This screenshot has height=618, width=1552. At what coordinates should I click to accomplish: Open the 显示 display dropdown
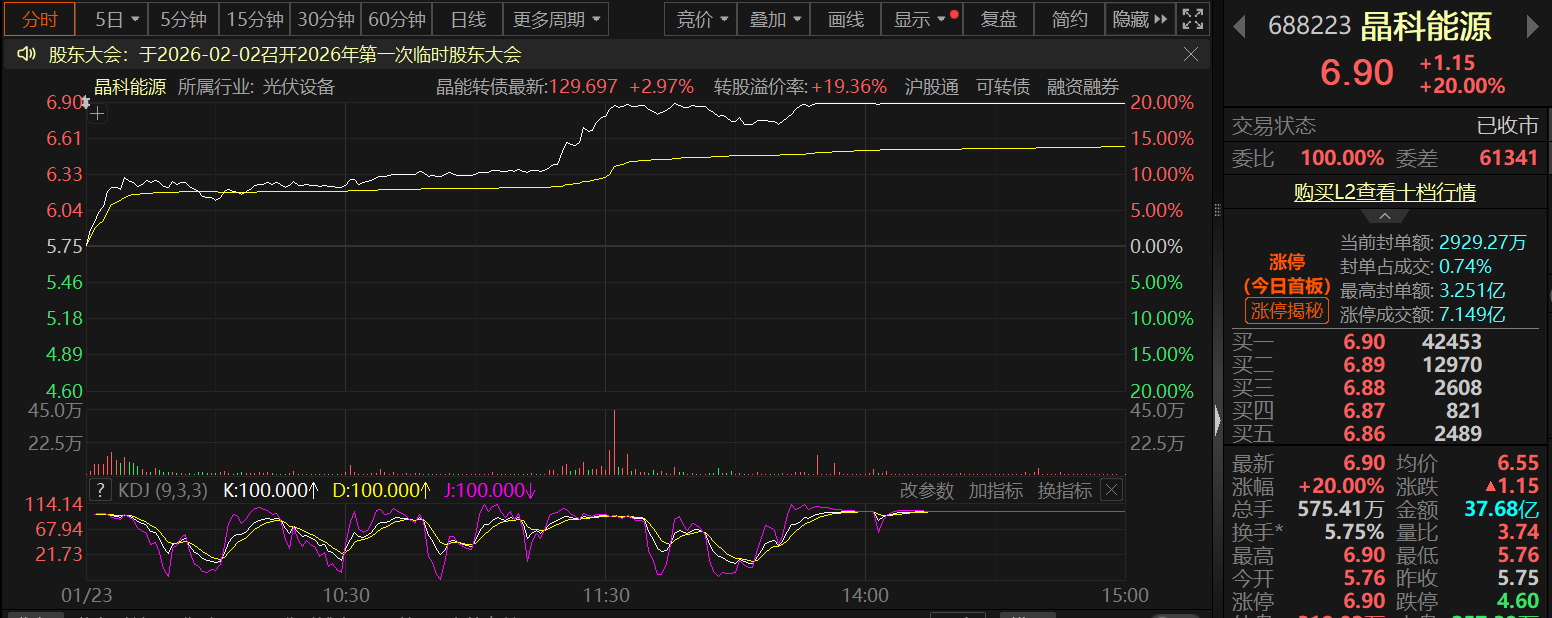[918, 19]
